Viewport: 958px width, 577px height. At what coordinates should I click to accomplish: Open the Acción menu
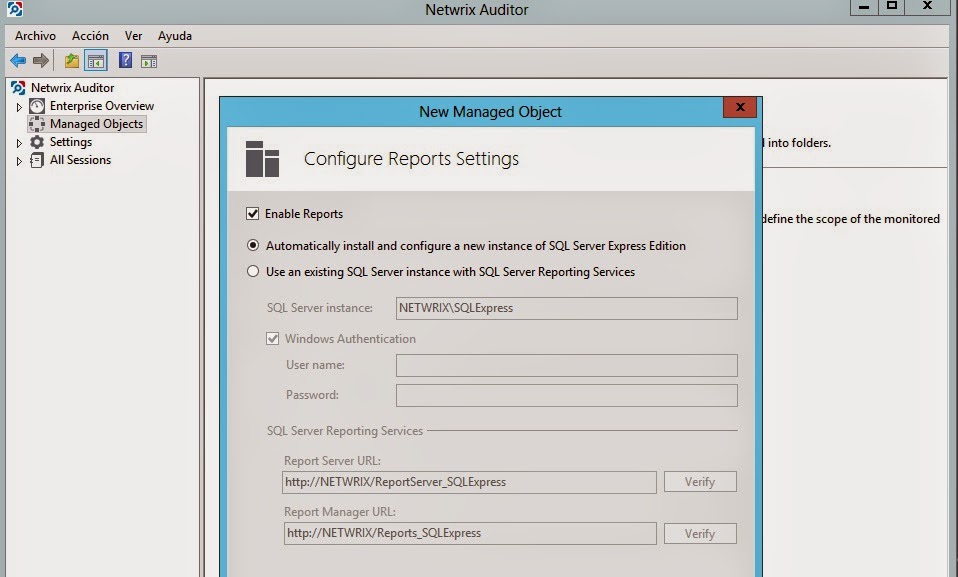click(x=90, y=36)
